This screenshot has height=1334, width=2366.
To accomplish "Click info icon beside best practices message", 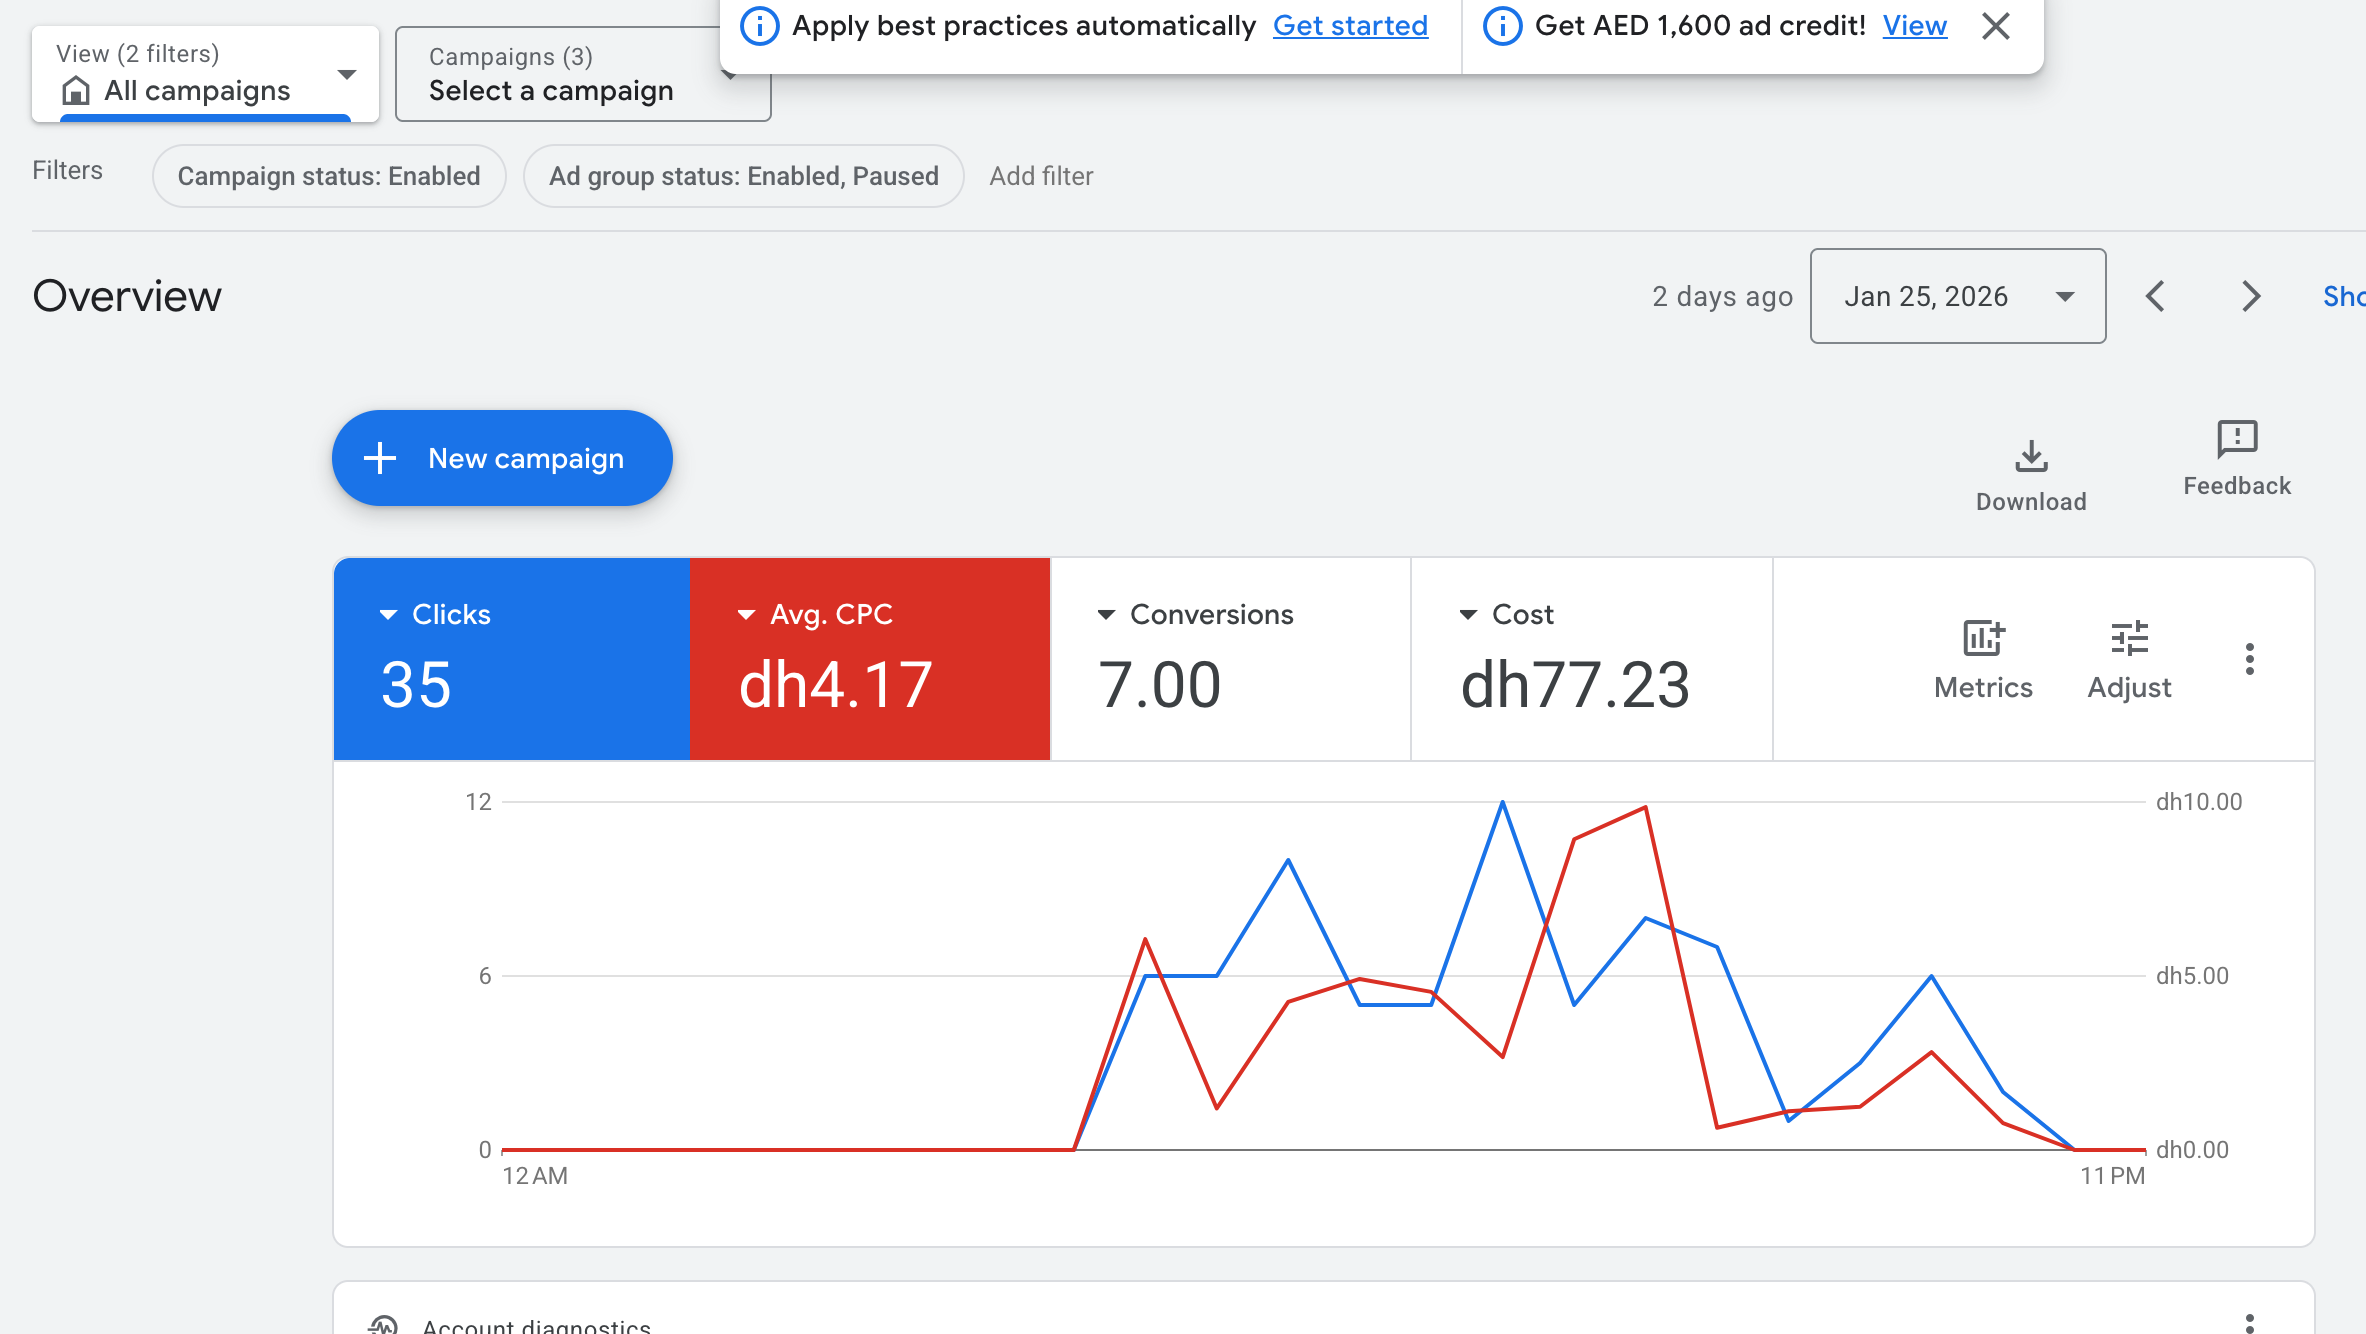I will [x=759, y=26].
